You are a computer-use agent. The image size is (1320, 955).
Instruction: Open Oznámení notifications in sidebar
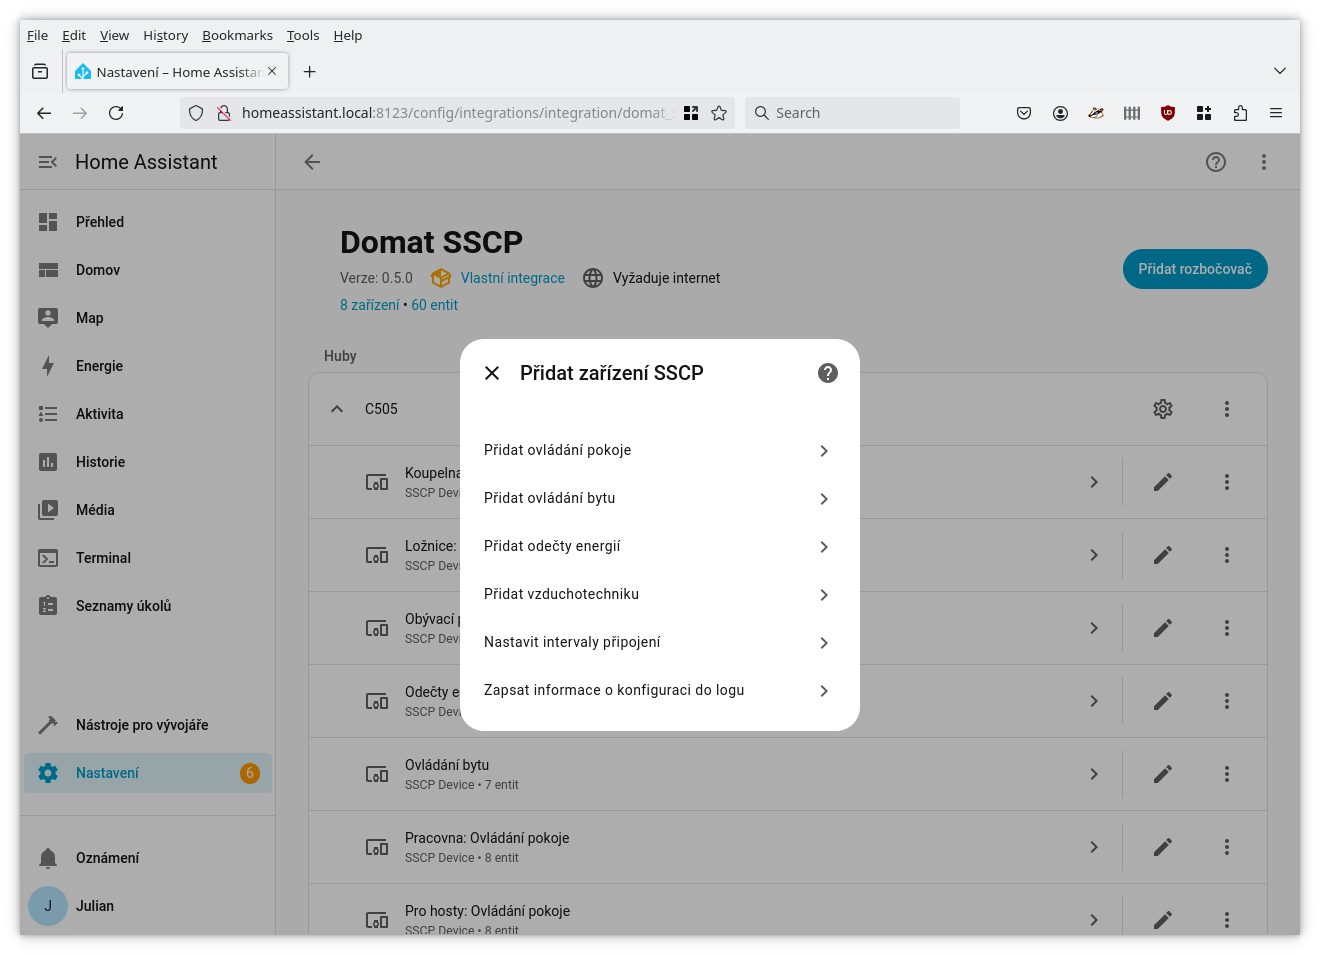tap(148, 858)
